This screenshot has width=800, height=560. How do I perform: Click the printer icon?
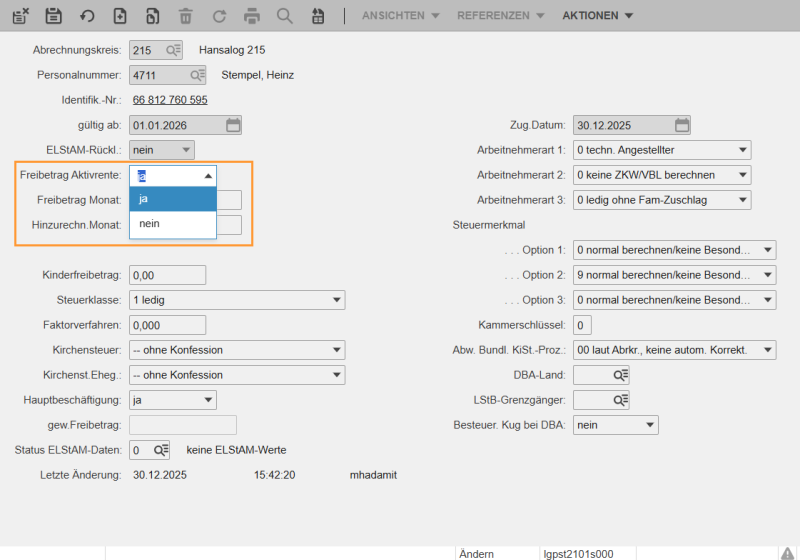252,16
